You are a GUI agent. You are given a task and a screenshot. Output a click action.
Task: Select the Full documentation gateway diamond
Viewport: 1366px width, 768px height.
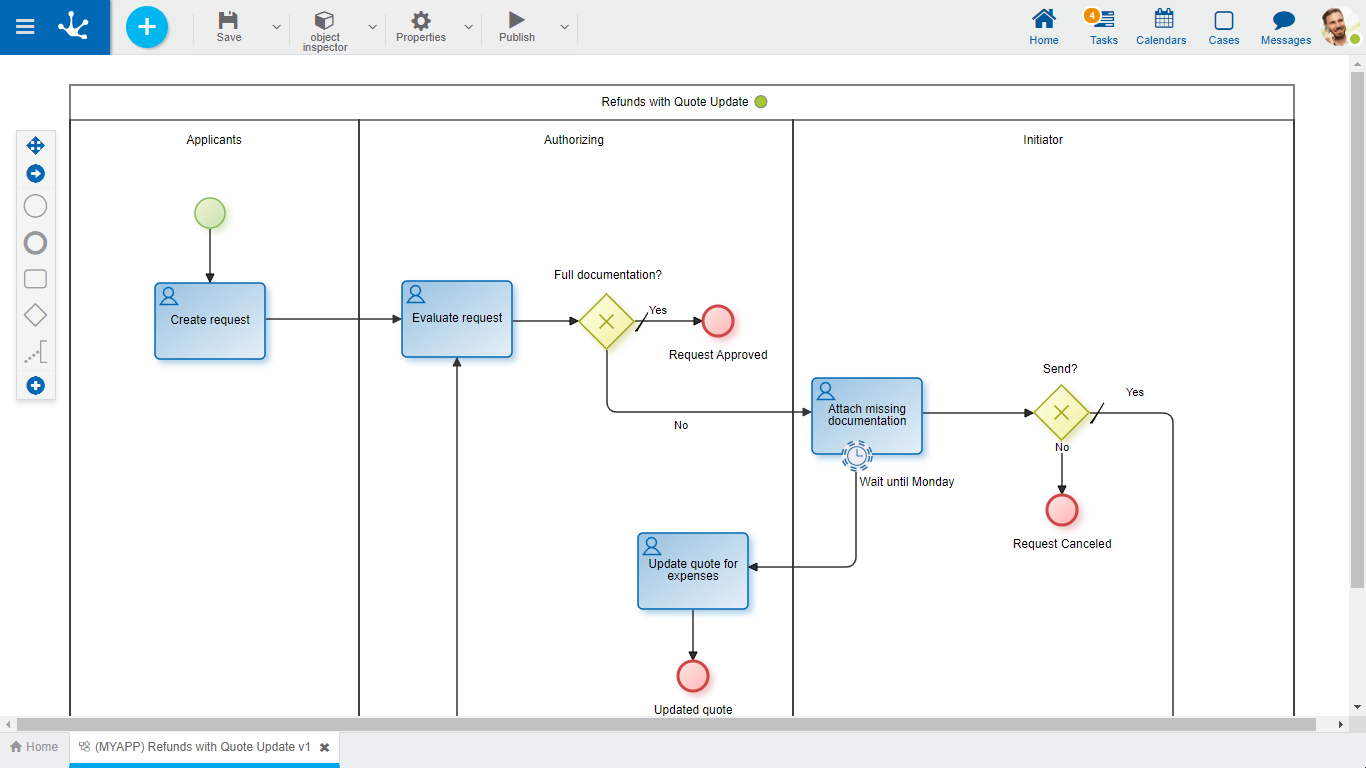pyautogui.click(x=607, y=322)
